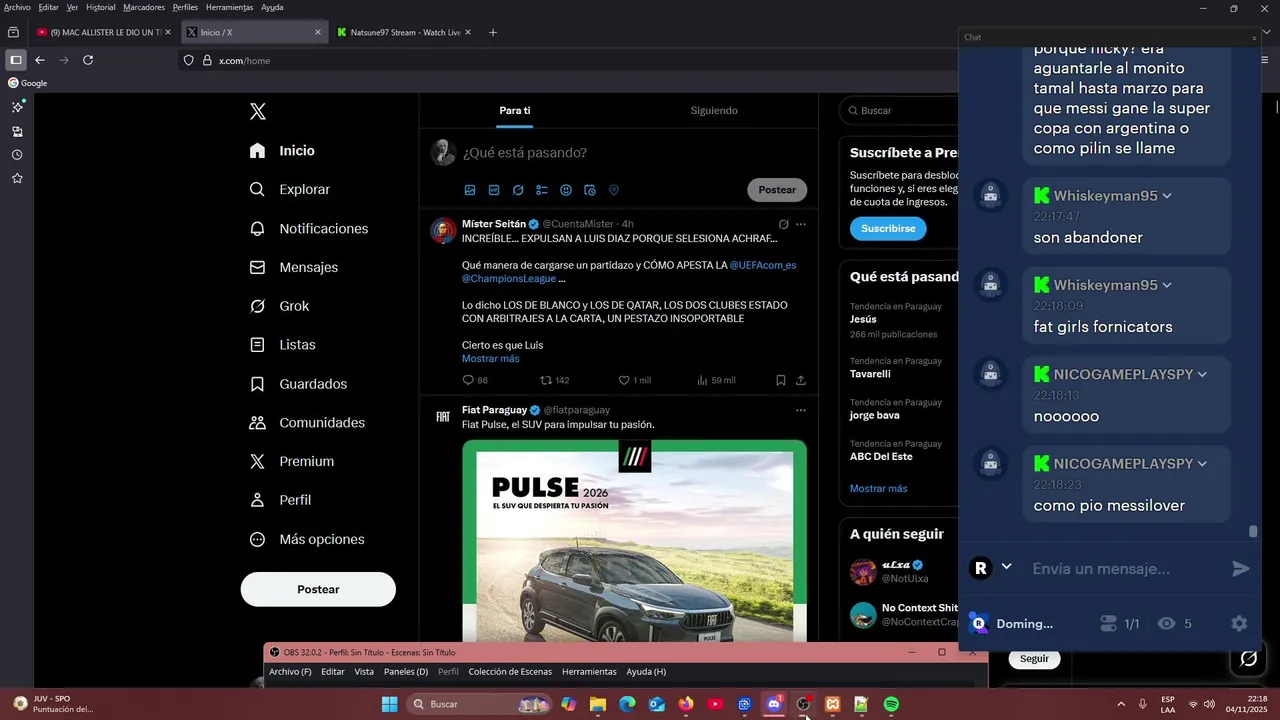Click Mostrar más on Míster Seitán post
Viewport: 1280px width, 720px height.
490,359
